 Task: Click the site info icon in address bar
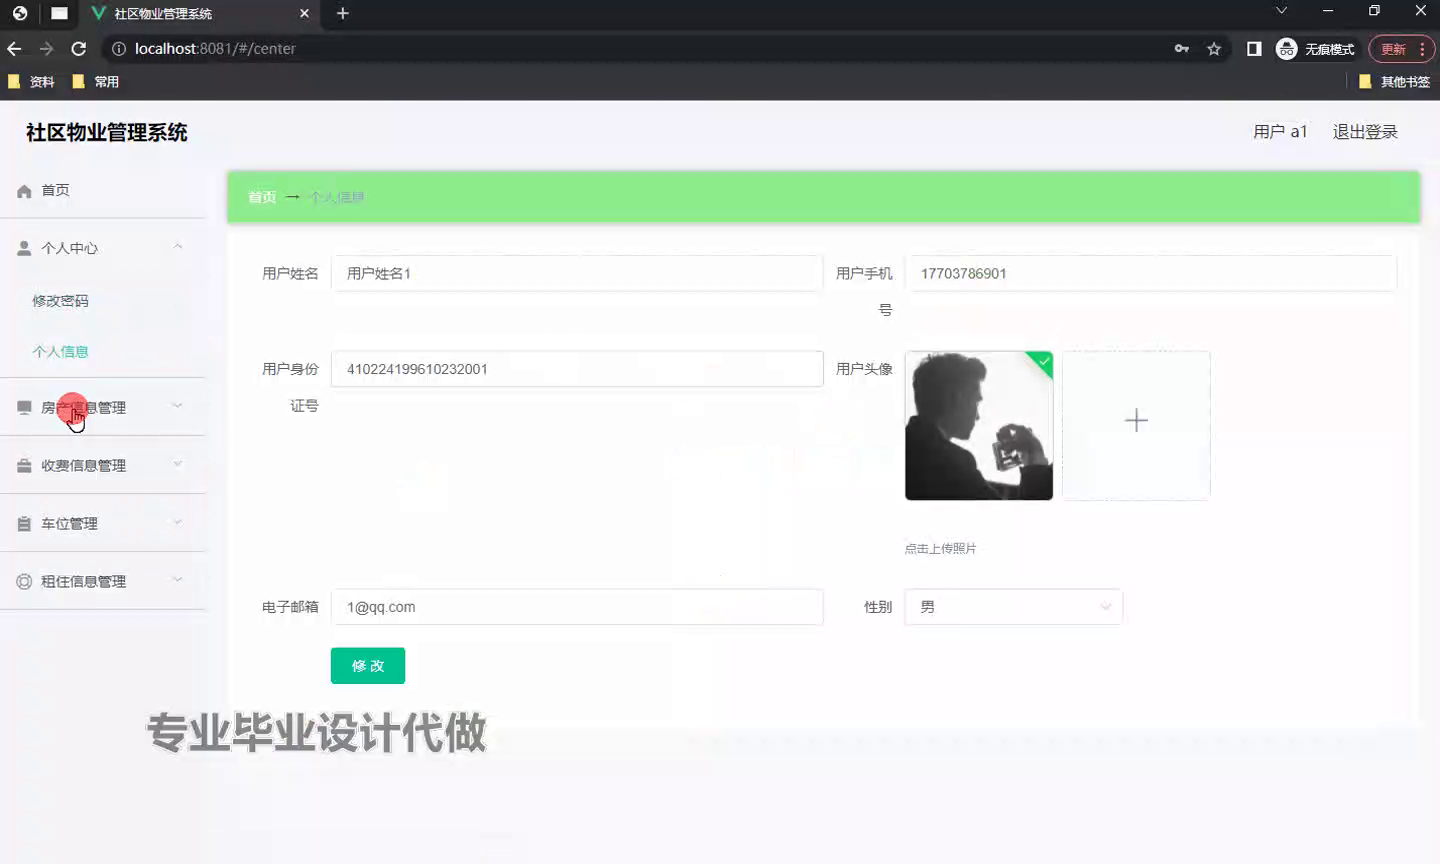coord(119,48)
